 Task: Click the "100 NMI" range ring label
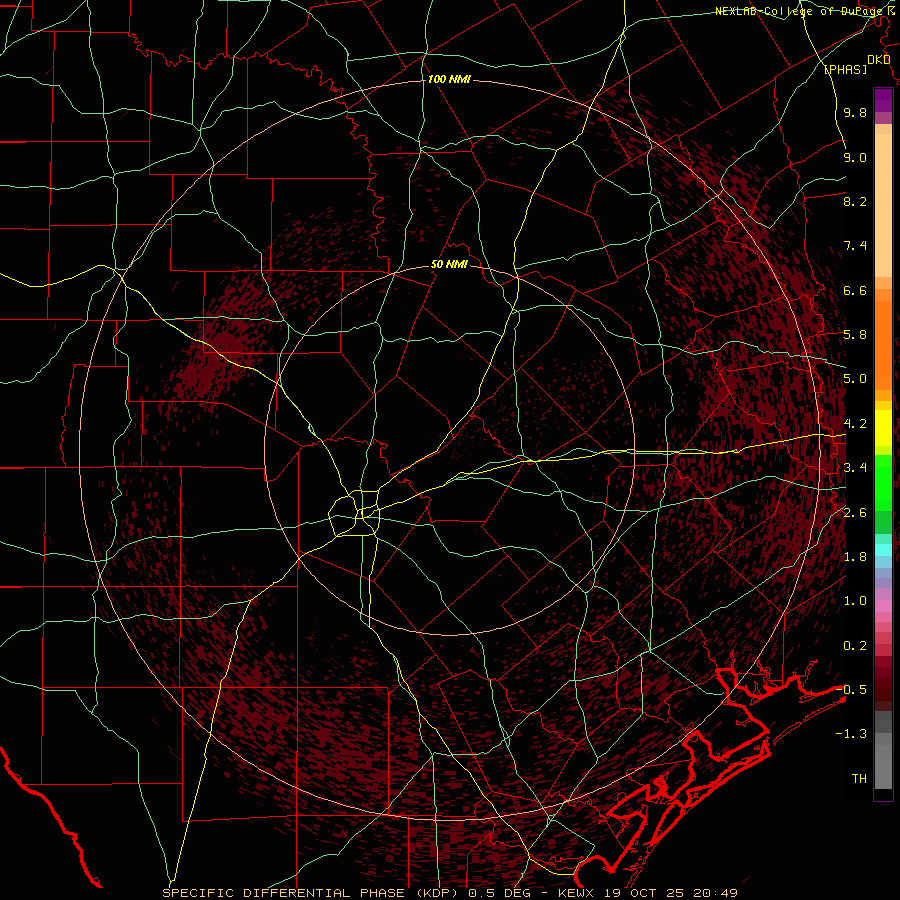[x=449, y=79]
